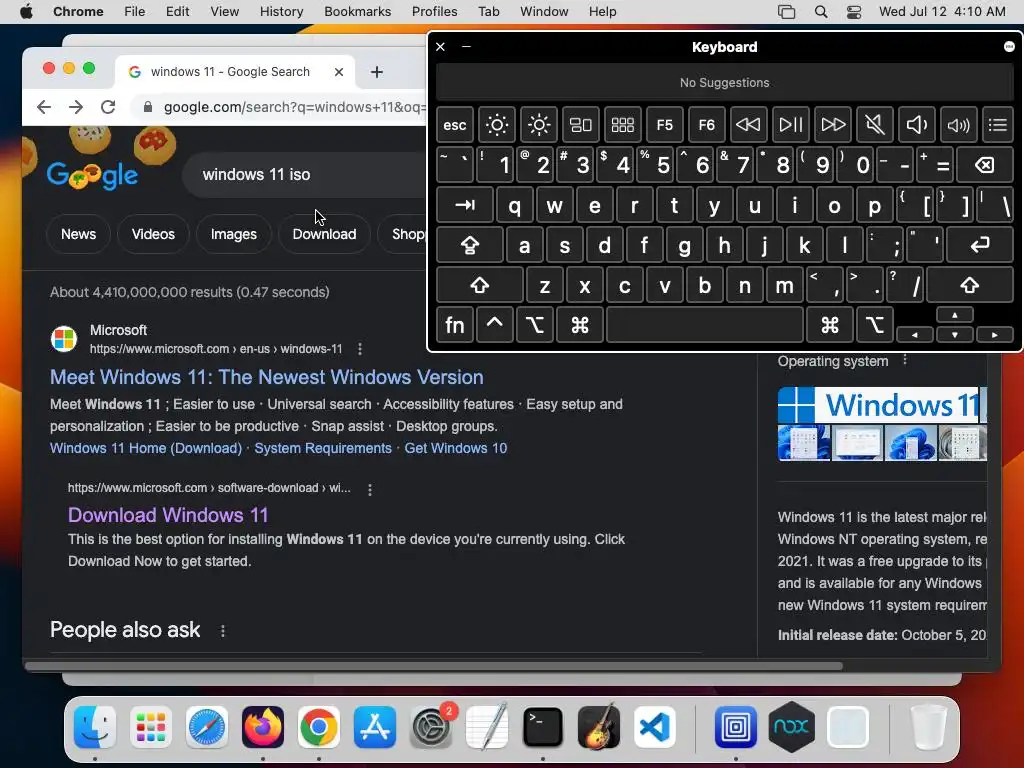Screen dimensions: 1024x768
Task: Open the Download Windows 11 result
Action: [168, 515]
